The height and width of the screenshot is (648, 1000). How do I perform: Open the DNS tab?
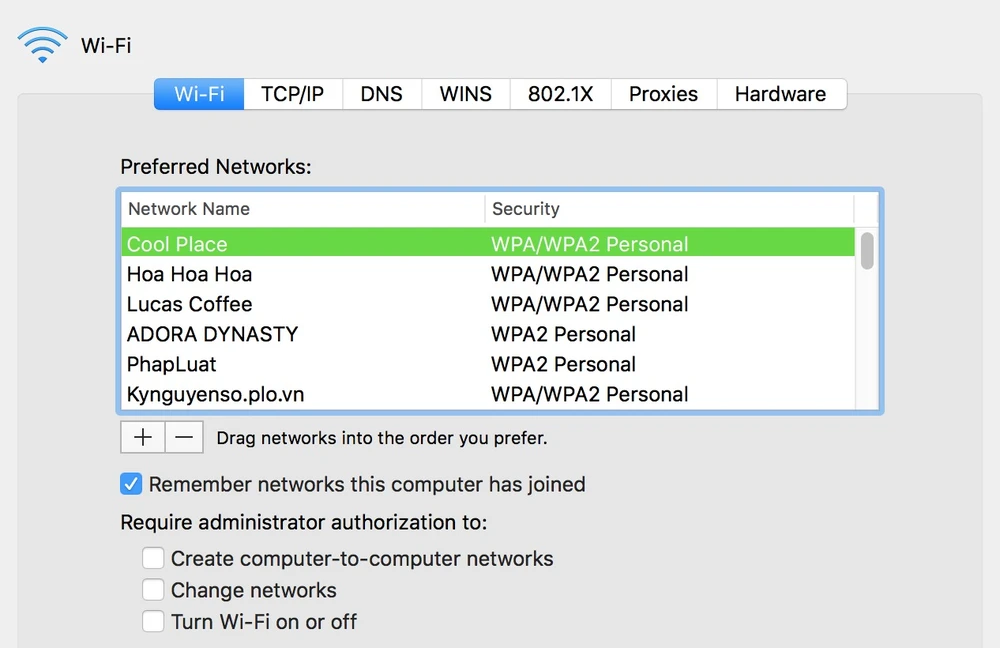pos(381,94)
